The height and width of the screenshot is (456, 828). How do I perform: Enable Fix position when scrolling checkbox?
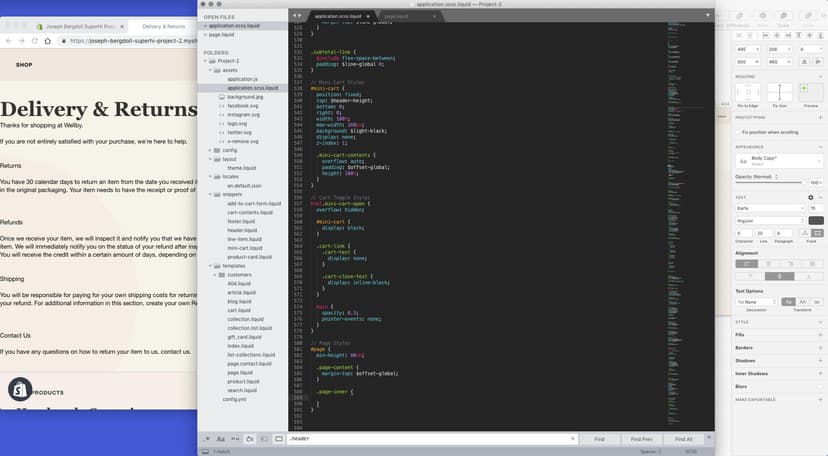tap(740, 131)
